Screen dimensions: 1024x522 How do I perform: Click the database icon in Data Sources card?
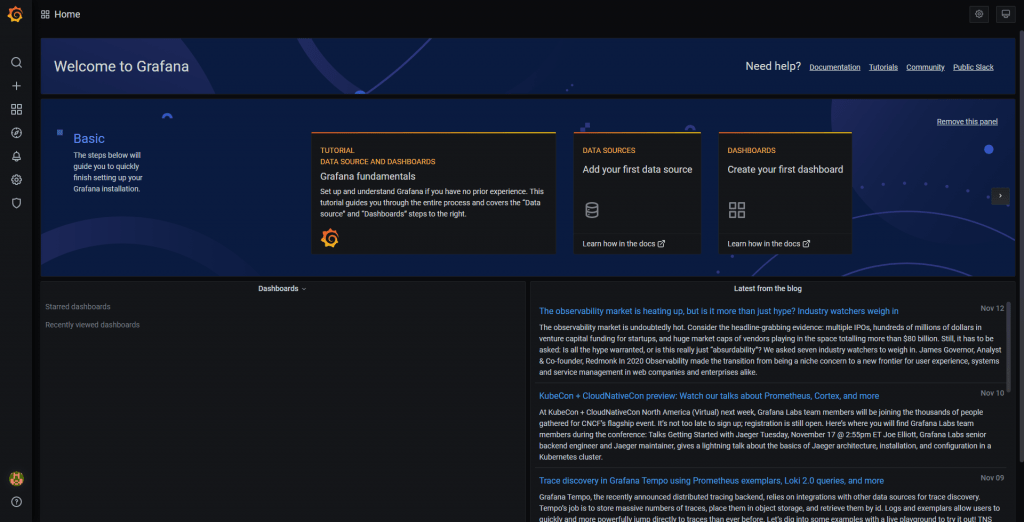592,210
